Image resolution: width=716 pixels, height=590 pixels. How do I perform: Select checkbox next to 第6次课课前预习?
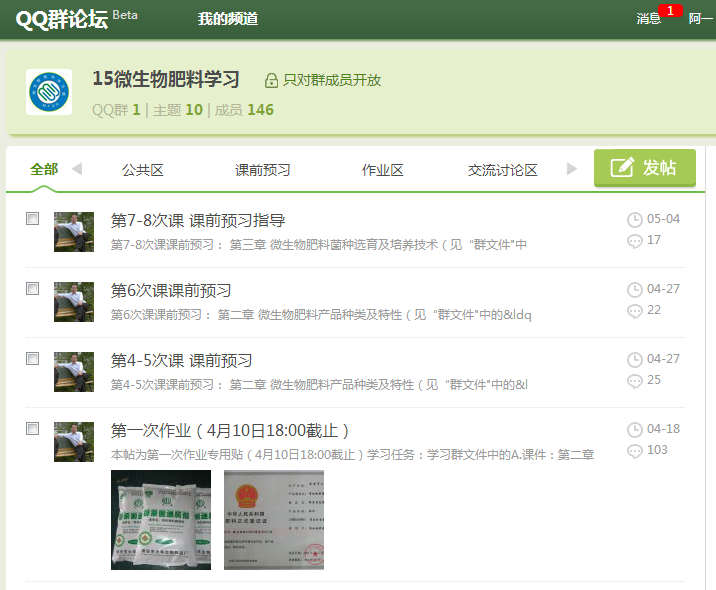pyautogui.click(x=33, y=288)
